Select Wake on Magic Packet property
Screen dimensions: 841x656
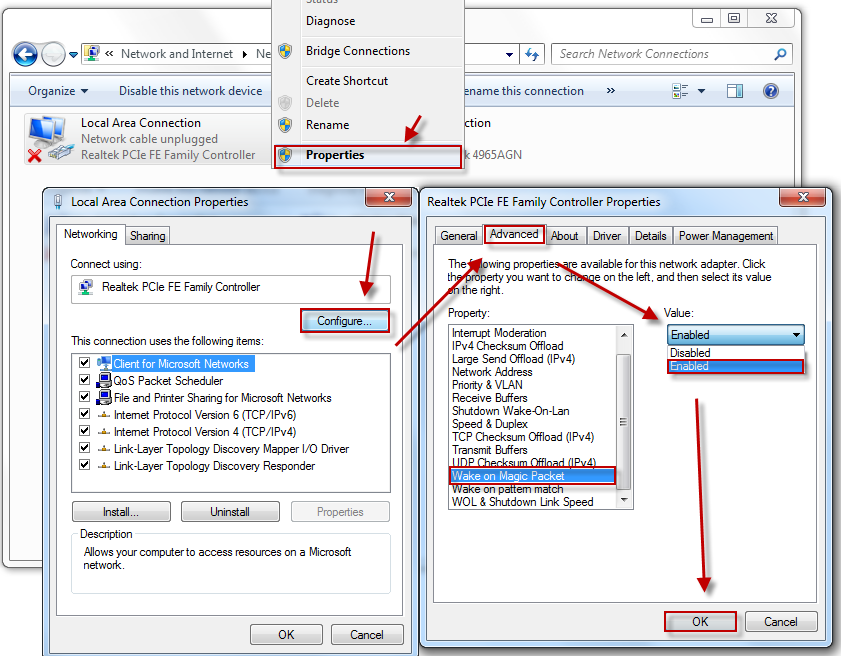pyautogui.click(x=533, y=476)
